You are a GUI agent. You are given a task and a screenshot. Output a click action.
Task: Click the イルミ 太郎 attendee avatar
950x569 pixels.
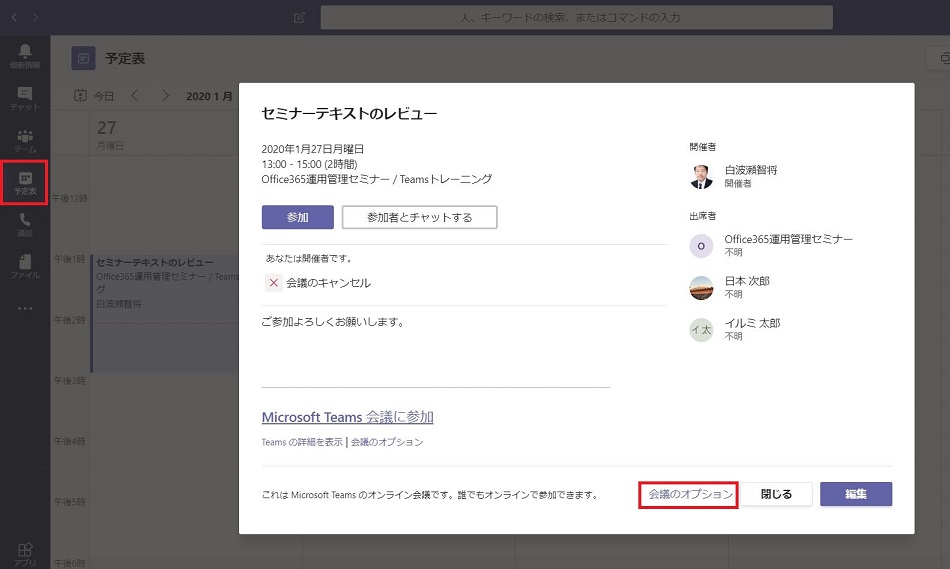click(x=702, y=330)
